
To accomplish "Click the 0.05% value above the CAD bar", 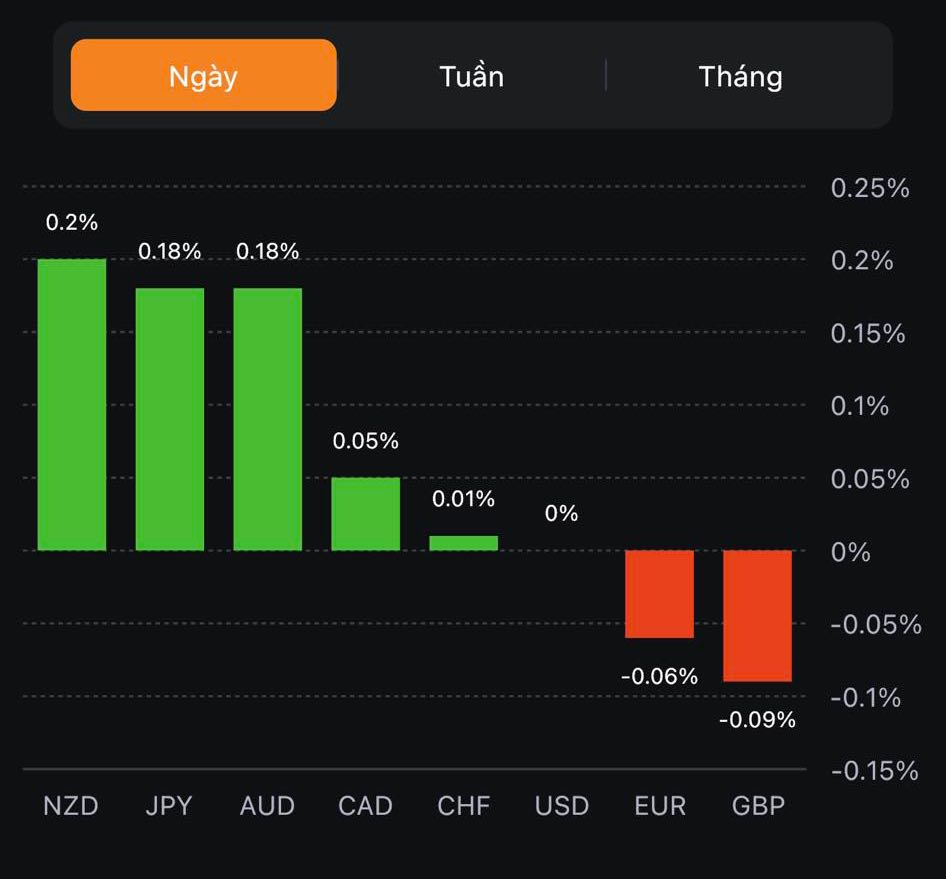I will point(365,441).
